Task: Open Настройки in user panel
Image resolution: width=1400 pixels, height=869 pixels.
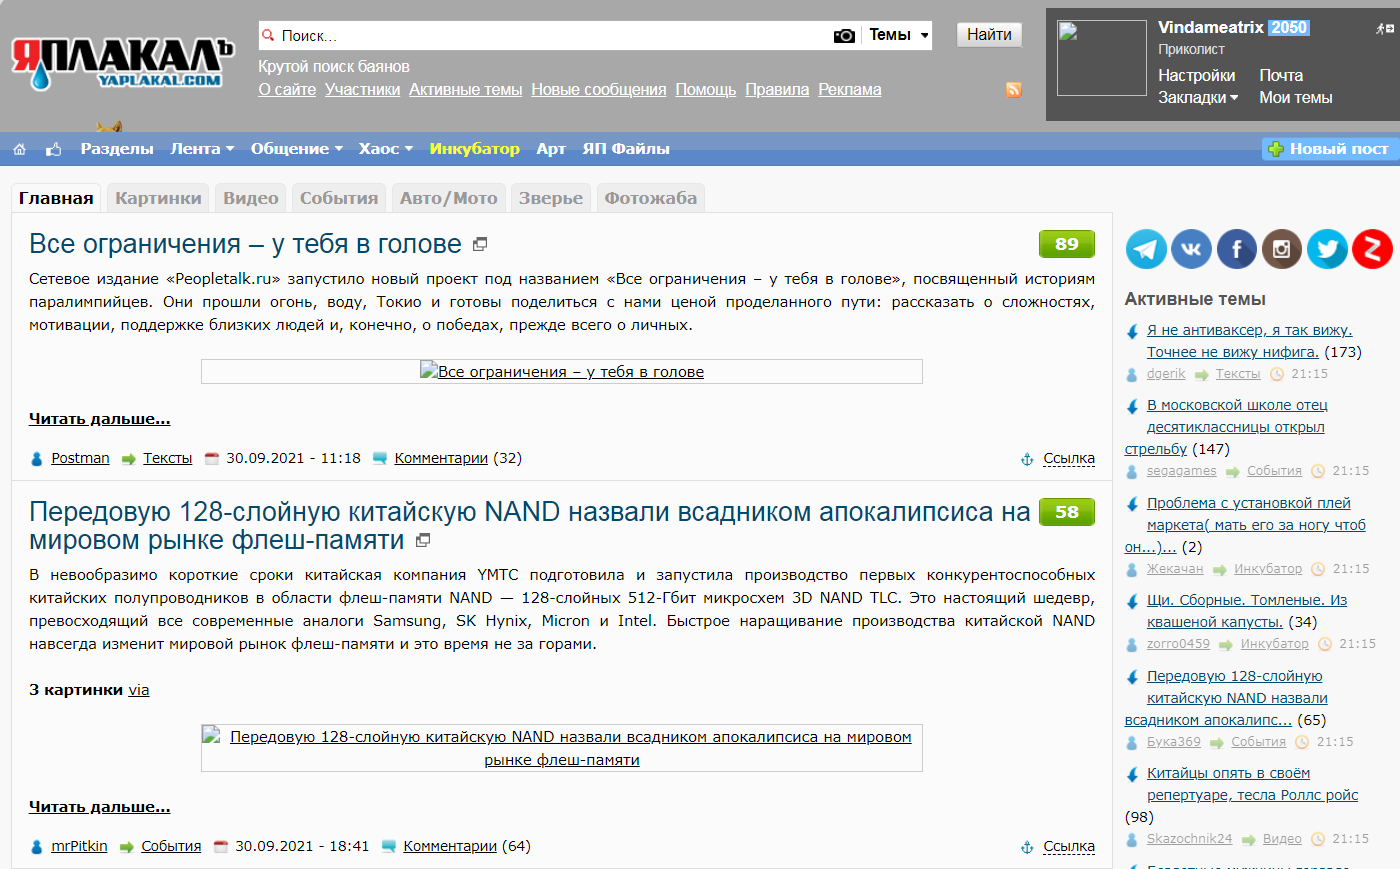Action: (x=1197, y=75)
